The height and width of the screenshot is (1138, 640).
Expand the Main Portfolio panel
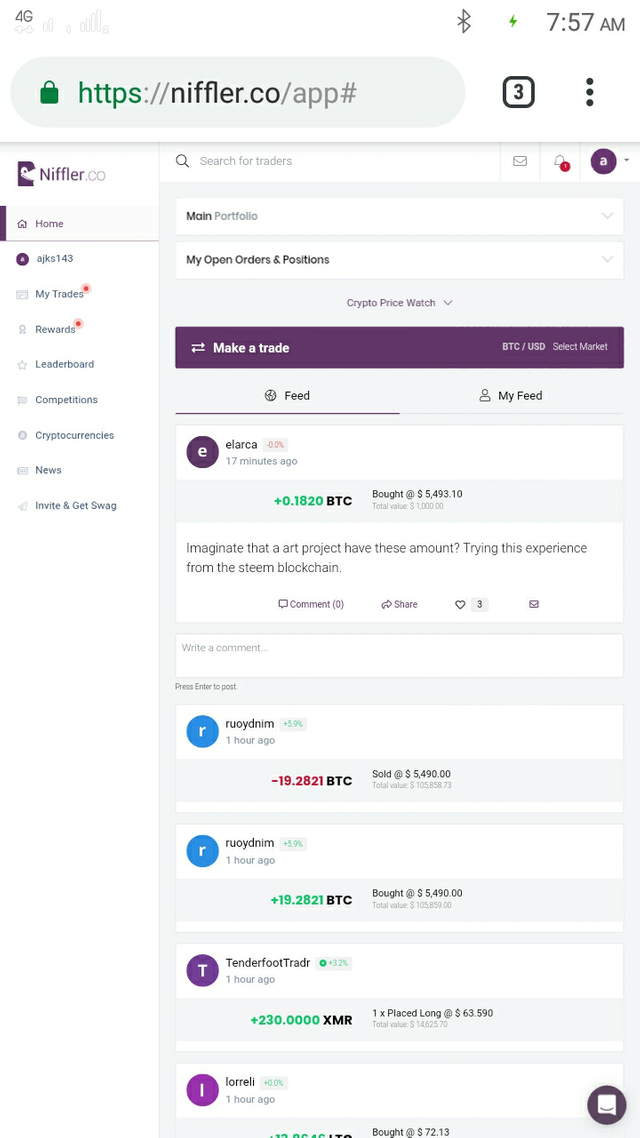click(x=399, y=216)
